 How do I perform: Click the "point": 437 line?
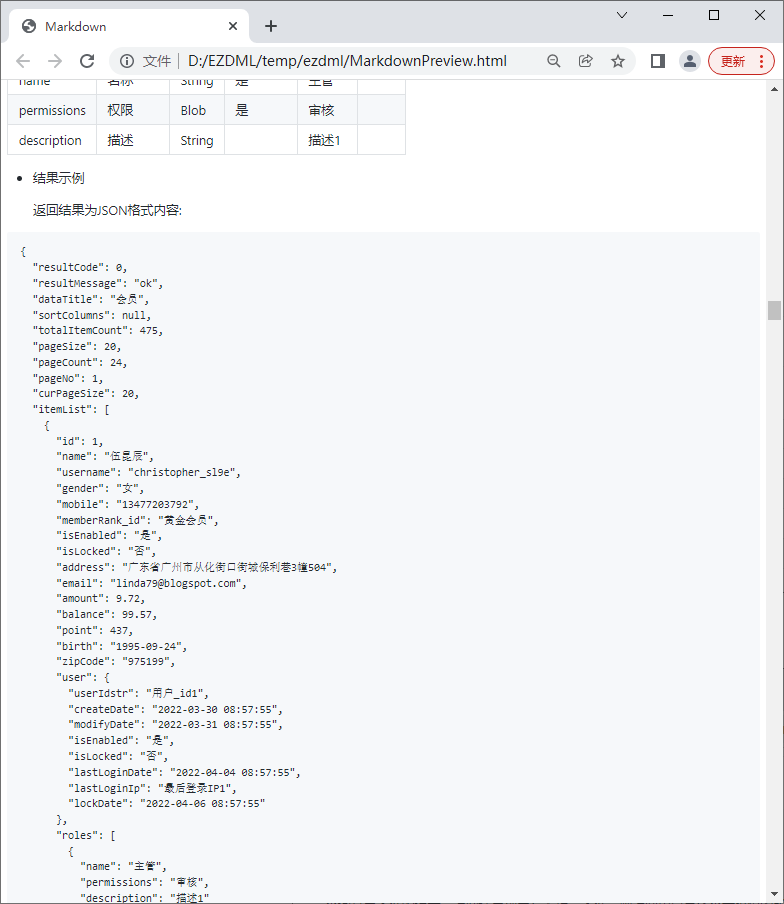coord(95,631)
